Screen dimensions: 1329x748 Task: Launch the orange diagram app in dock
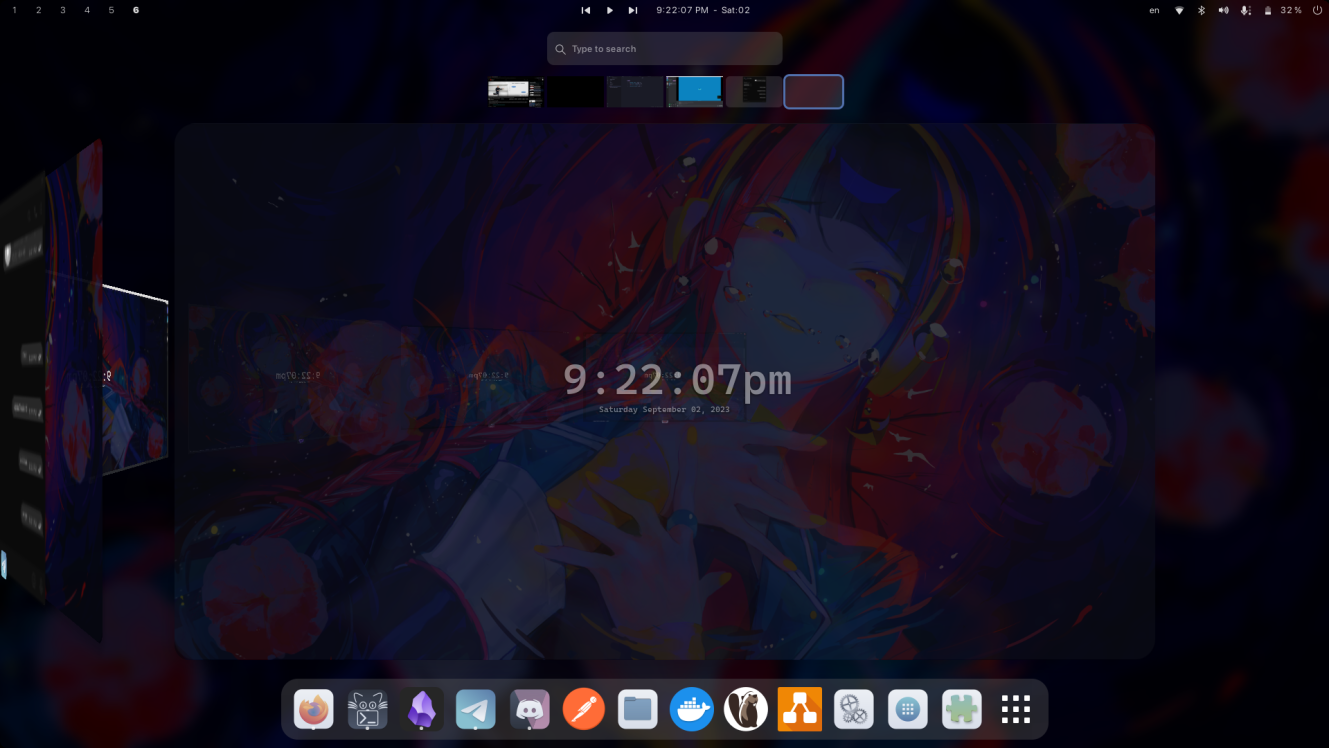coord(799,710)
